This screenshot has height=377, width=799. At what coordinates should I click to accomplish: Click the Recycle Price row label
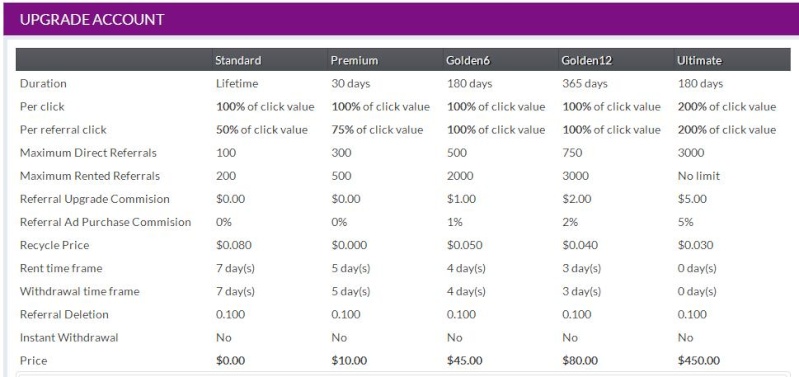[54, 245]
